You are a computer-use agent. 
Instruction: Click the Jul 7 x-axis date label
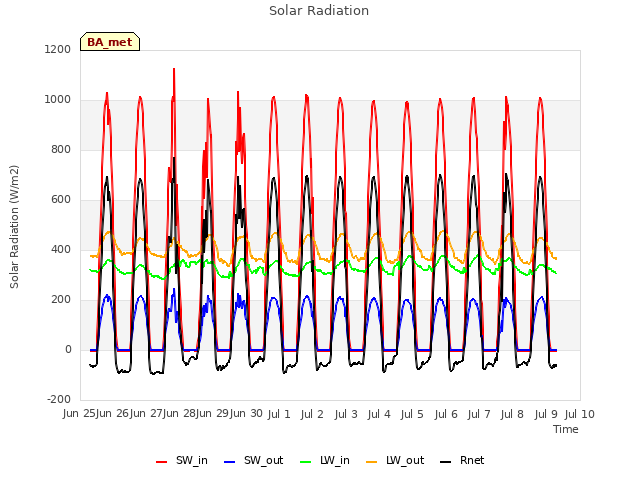tap(479, 415)
